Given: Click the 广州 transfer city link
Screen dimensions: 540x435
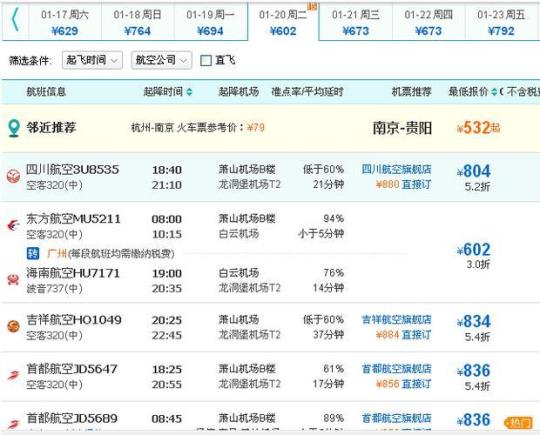Looking at the screenshot, I should point(56,254).
